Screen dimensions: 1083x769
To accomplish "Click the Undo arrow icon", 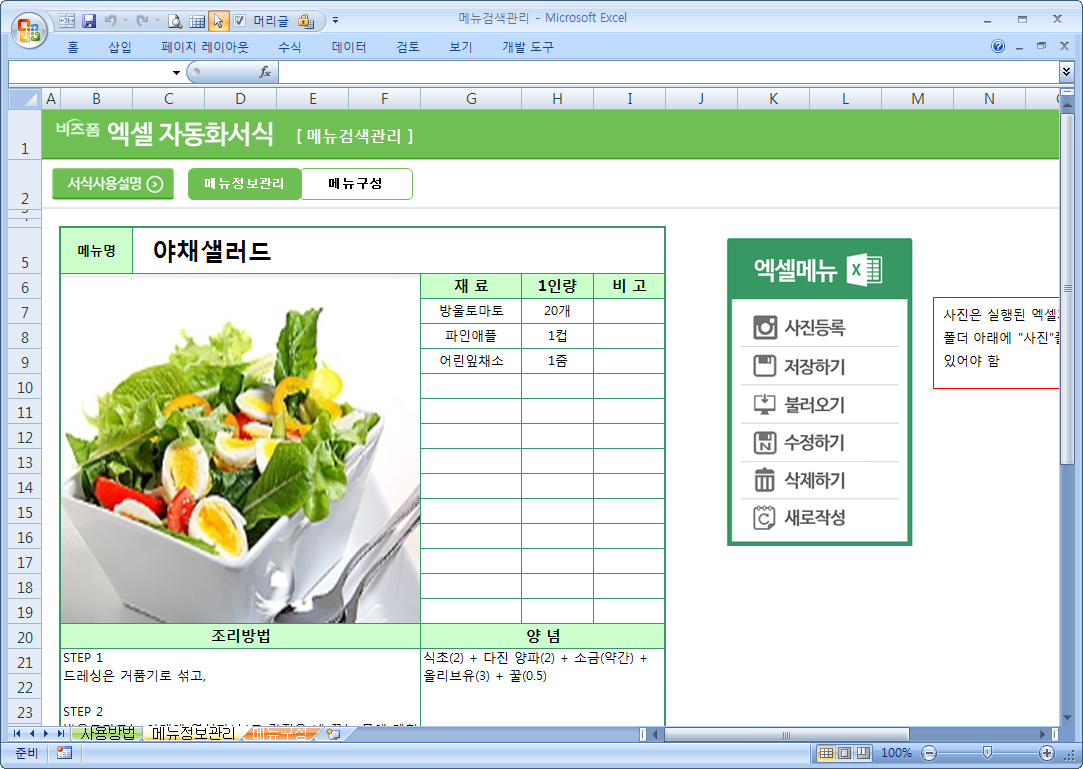I will tap(110, 21).
